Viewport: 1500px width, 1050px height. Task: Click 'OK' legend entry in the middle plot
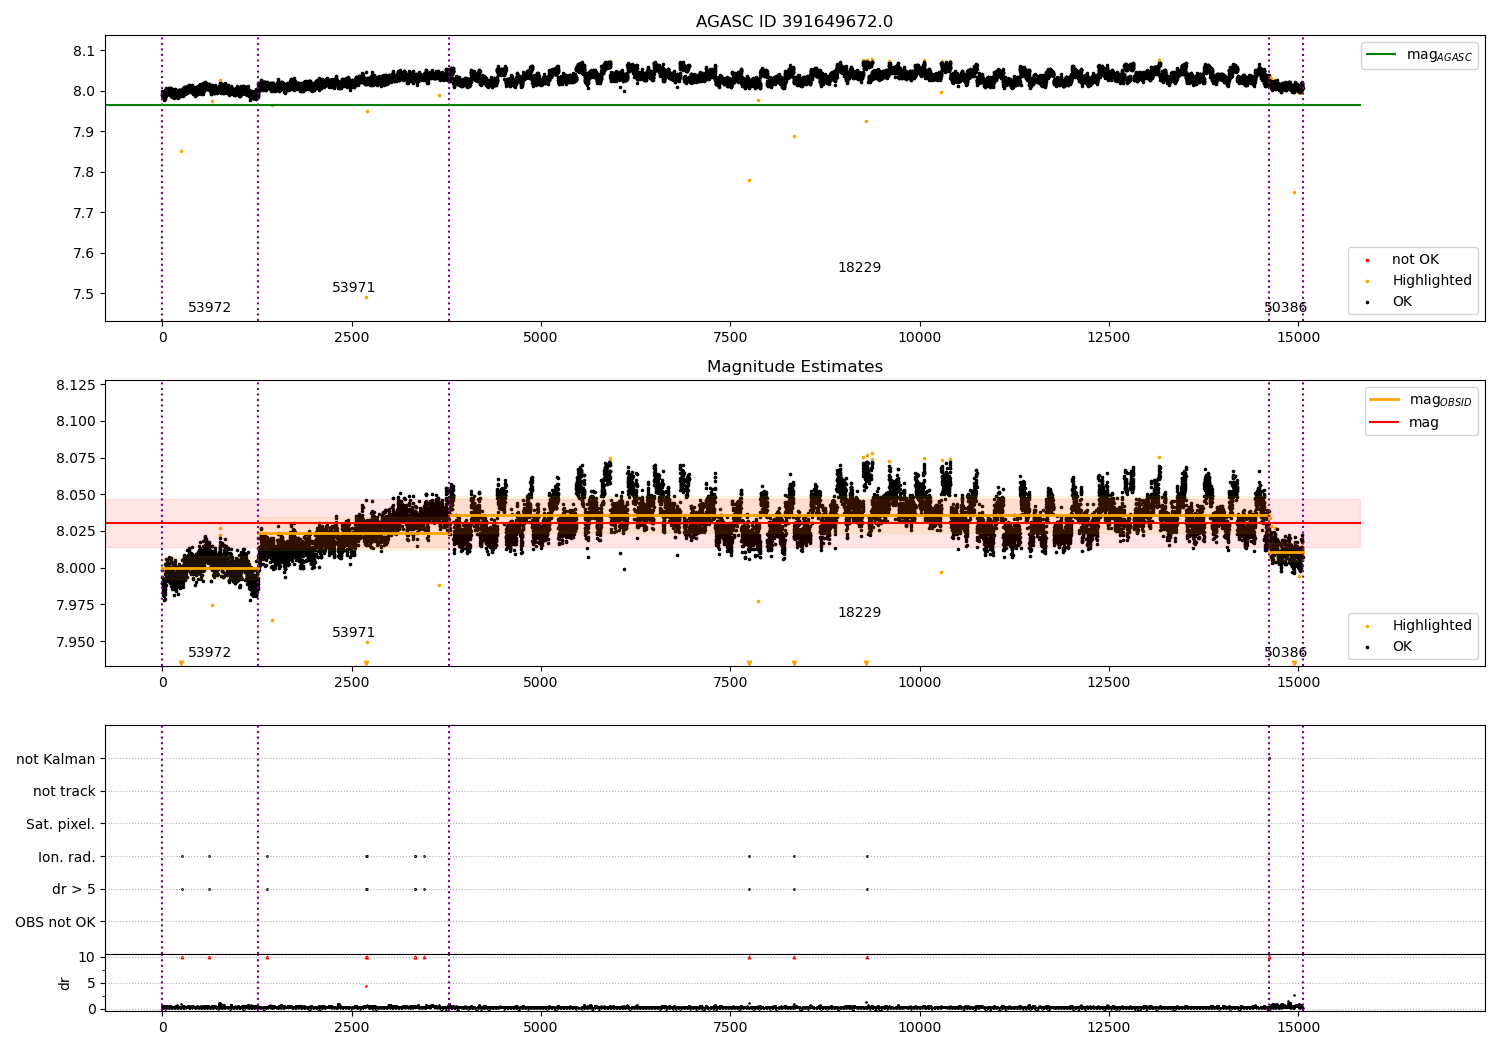click(x=1390, y=647)
